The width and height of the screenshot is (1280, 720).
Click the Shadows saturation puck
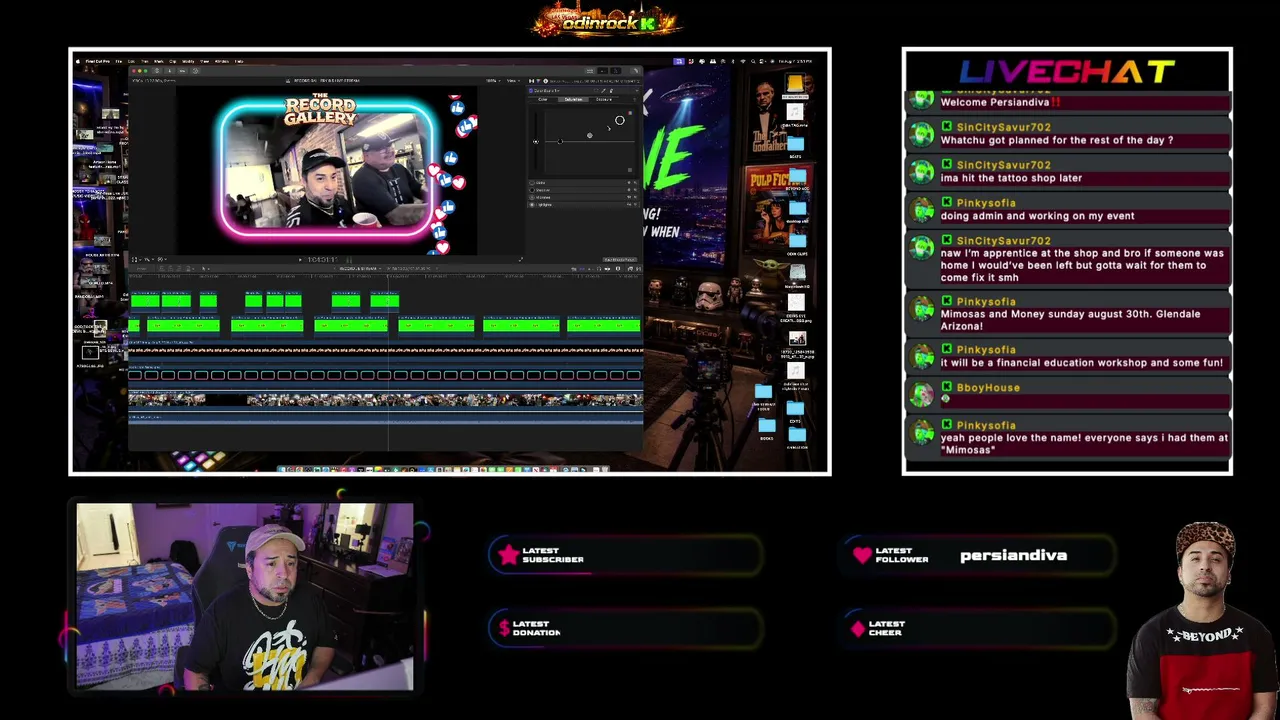(x=560, y=141)
